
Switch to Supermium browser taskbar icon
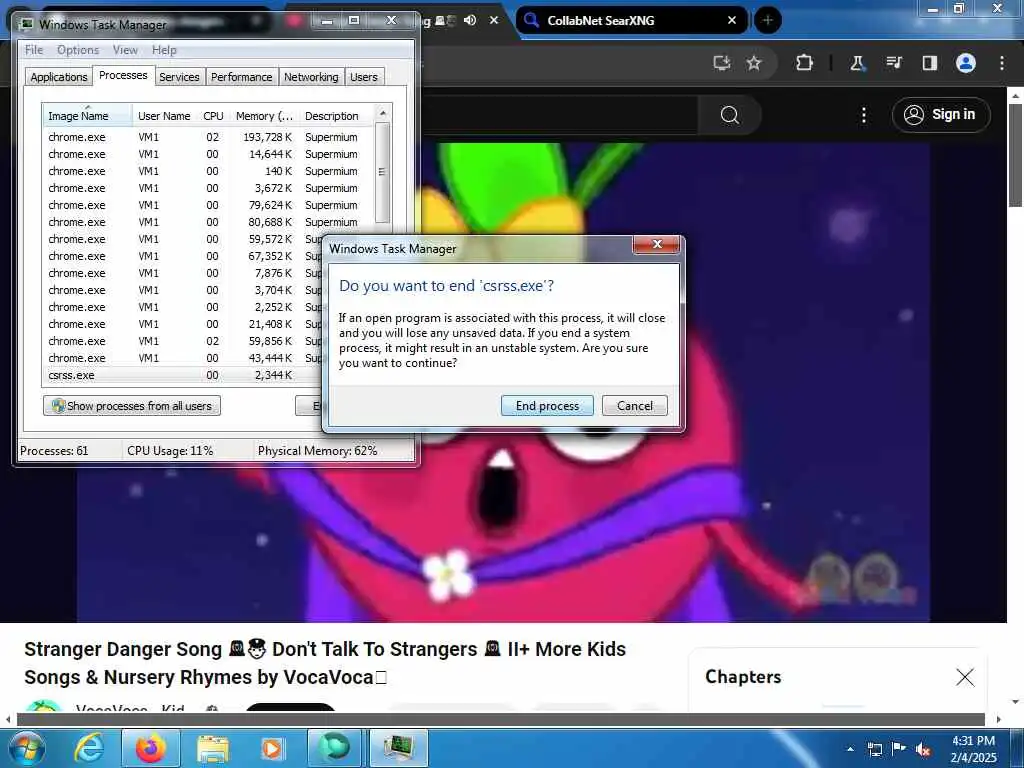coord(334,748)
